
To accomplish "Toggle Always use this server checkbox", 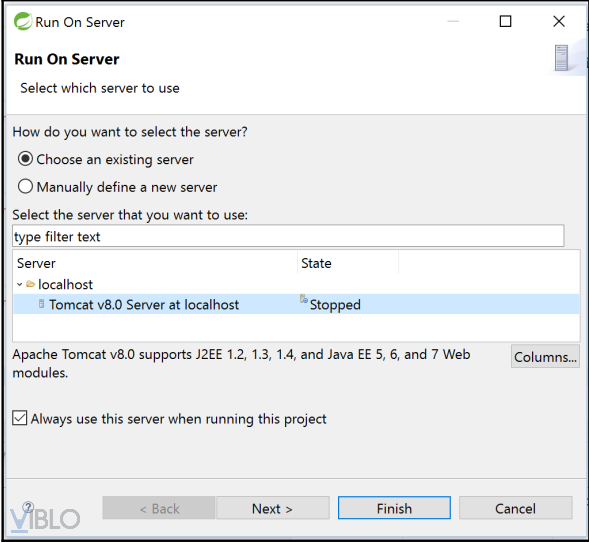I will pos(20,418).
